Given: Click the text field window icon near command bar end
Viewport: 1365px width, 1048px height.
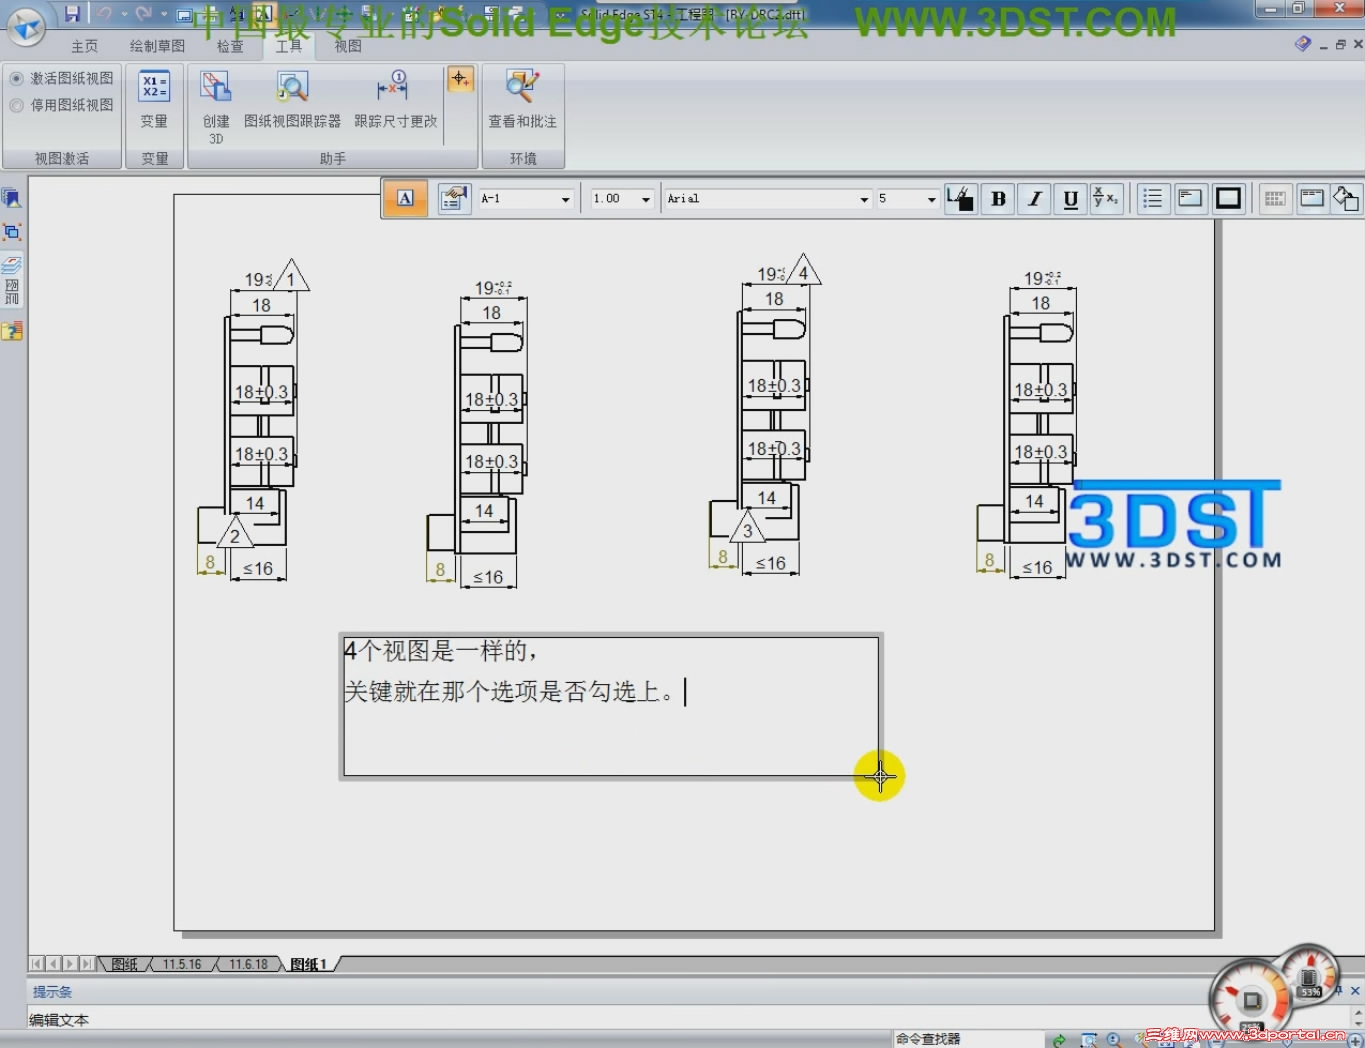Looking at the screenshot, I should coord(1311,198).
